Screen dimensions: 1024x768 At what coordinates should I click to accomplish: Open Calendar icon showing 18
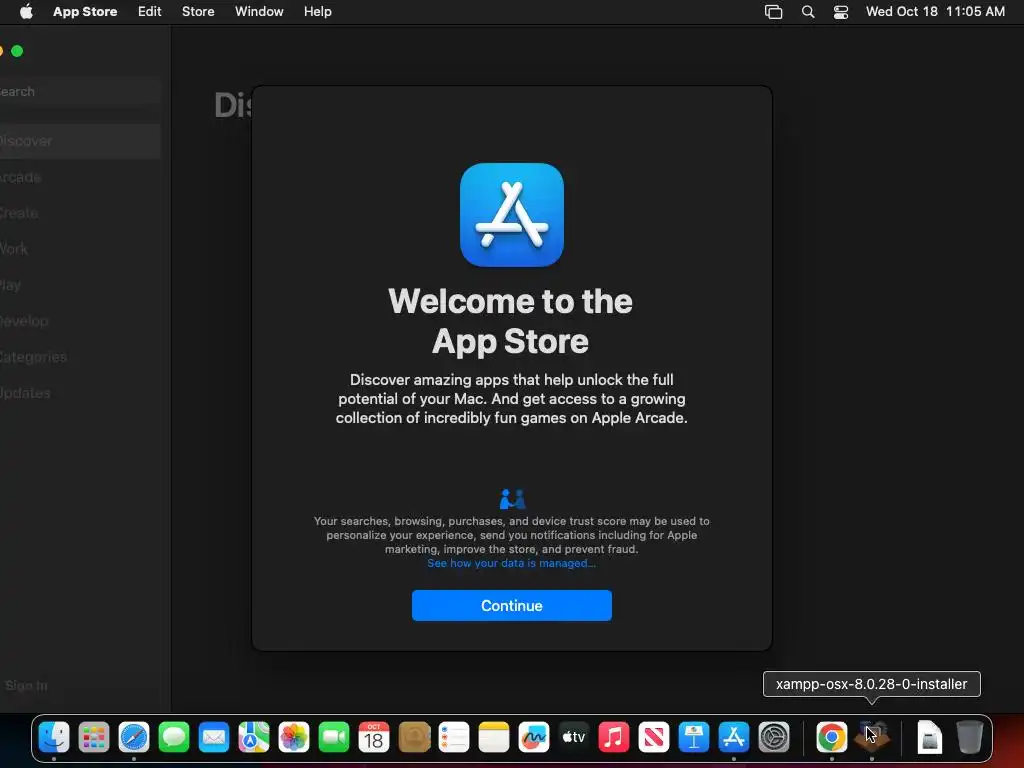[374, 738]
